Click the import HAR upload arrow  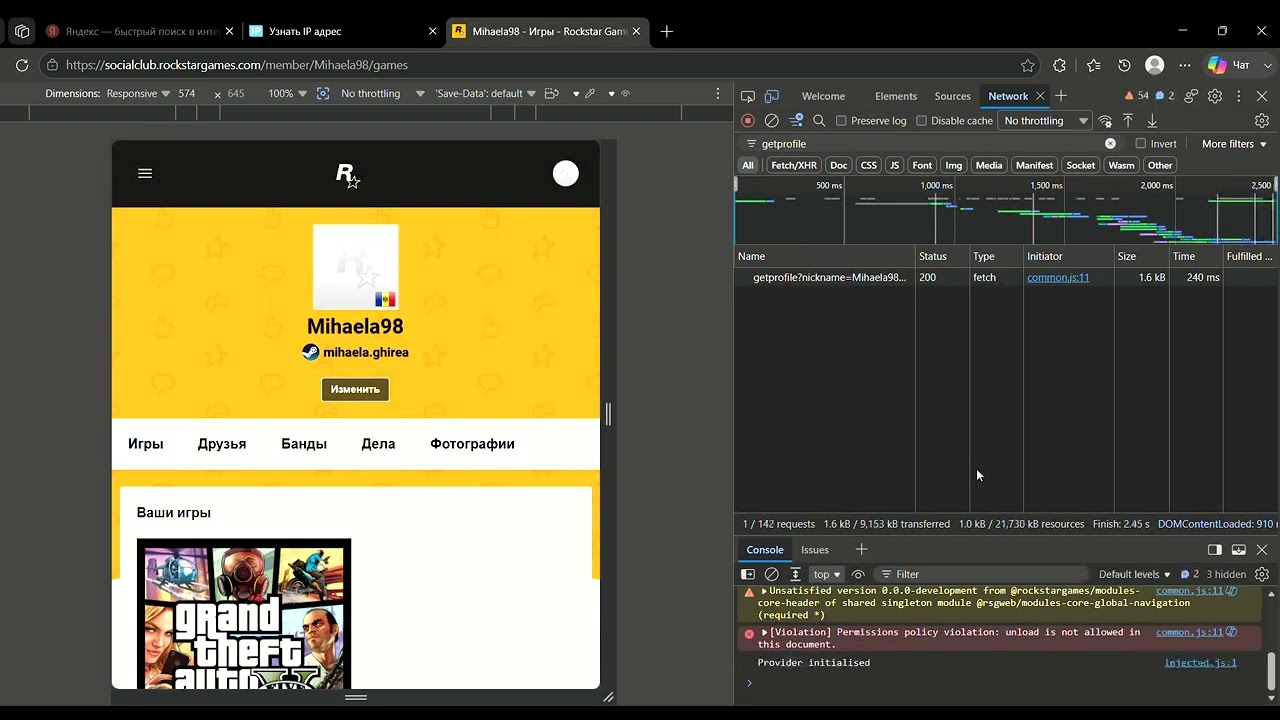1128,121
